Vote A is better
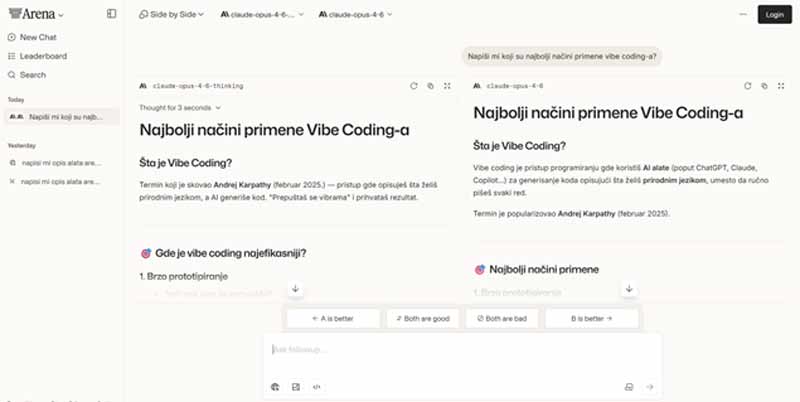The image size is (800, 402). [x=333, y=318]
